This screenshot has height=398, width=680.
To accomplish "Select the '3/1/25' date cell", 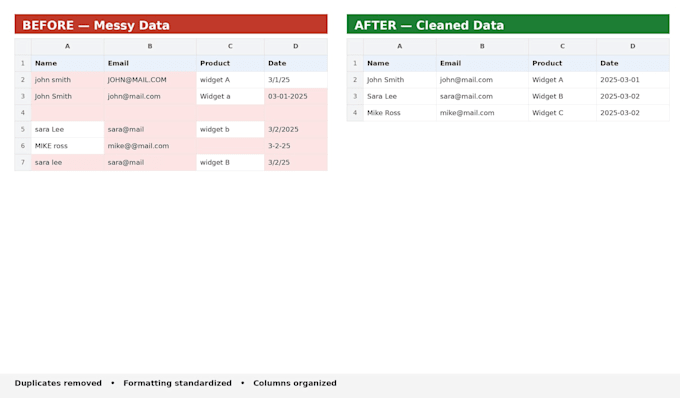I will pyautogui.click(x=296, y=80).
